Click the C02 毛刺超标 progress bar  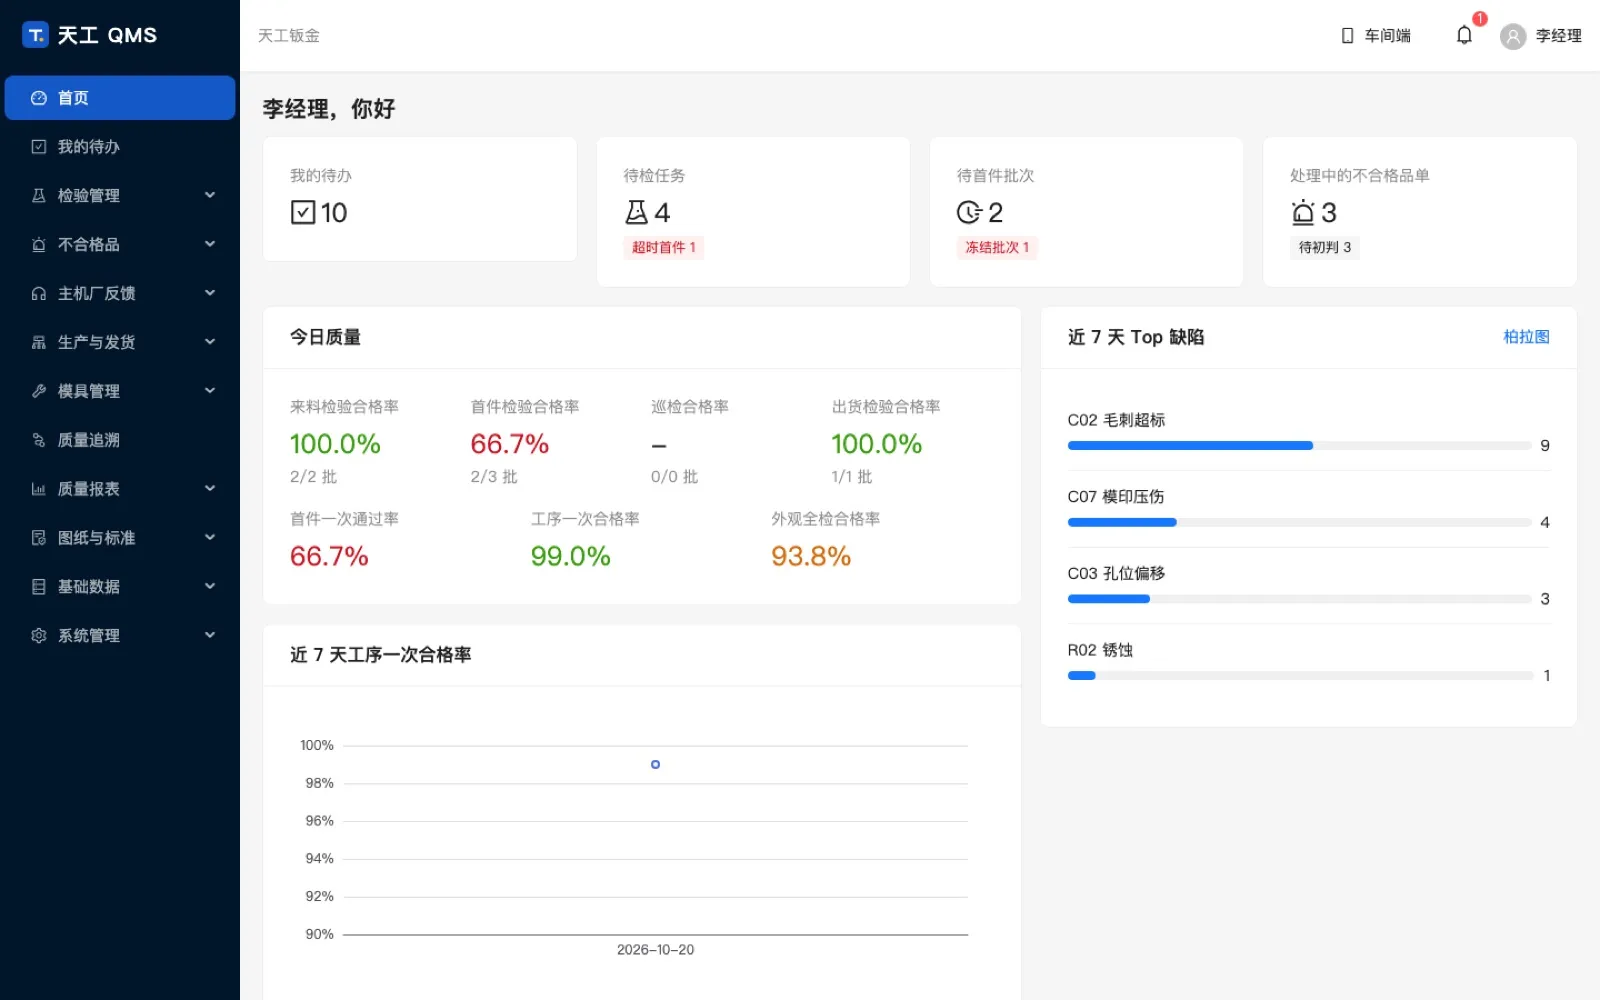click(1299, 446)
